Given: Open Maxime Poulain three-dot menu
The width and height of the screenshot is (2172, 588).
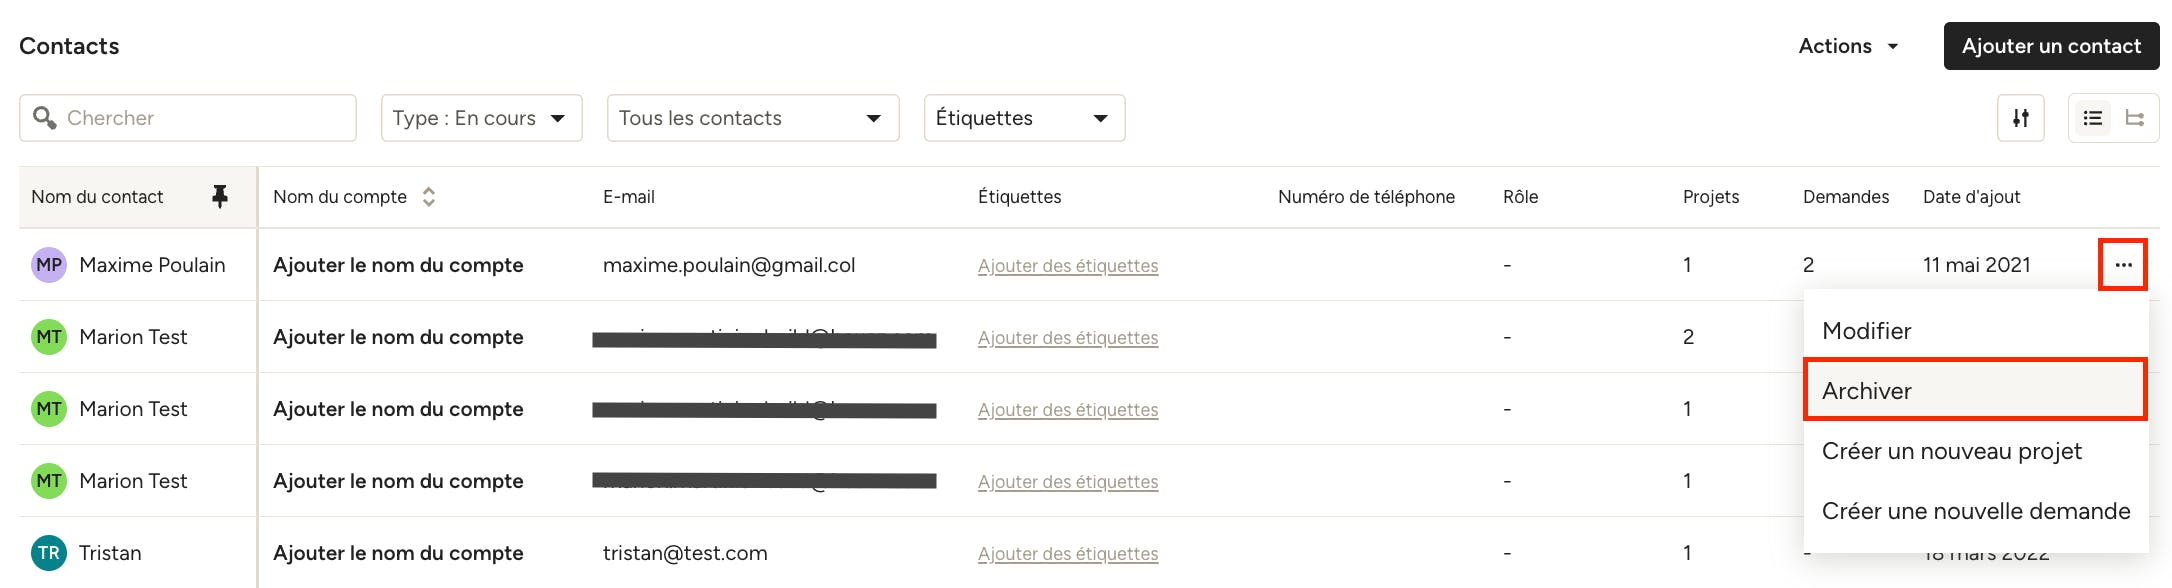Looking at the screenshot, I should (2123, 265).
